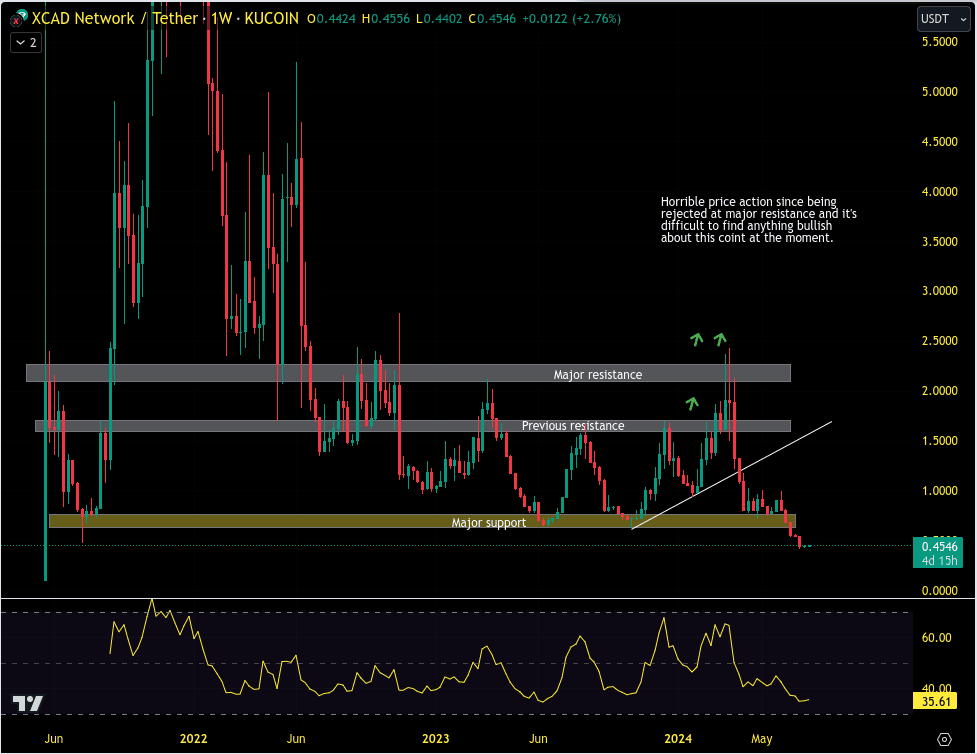Click the open value 0.4424 in header
This screenshot has width=977, height=754.
(x=336, y=19)
